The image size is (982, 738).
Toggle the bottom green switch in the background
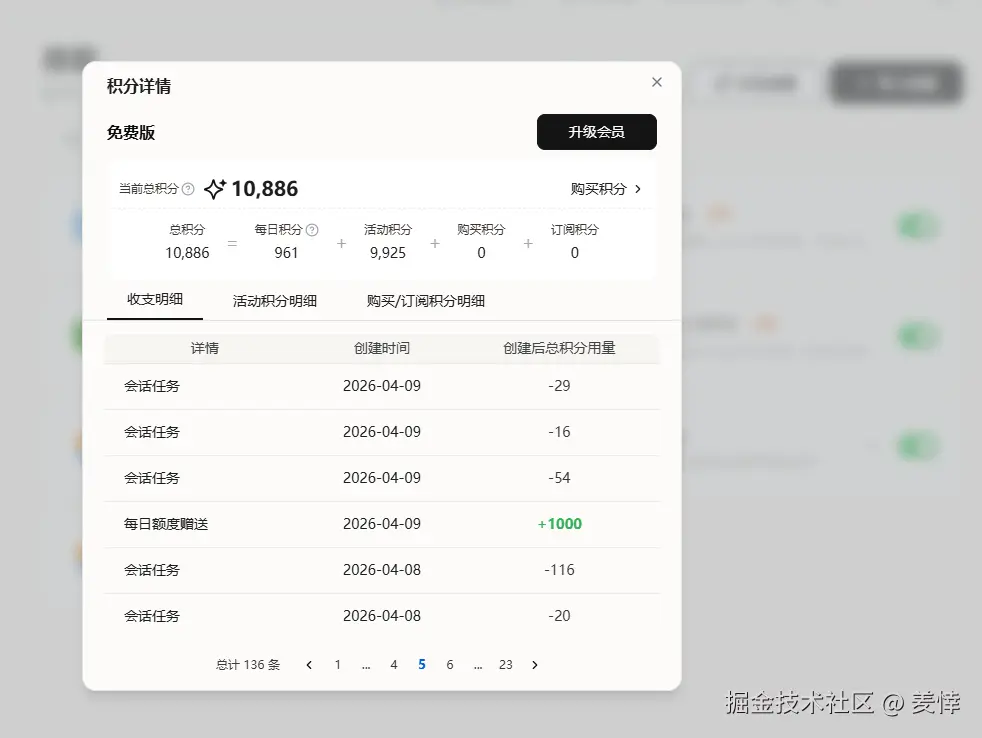coord(918,446)
